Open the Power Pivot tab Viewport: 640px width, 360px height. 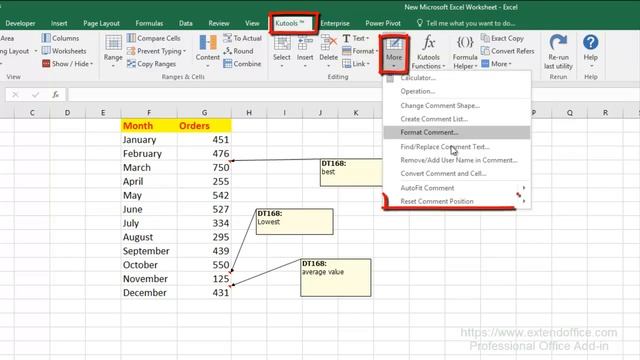[x=383, y=23]
